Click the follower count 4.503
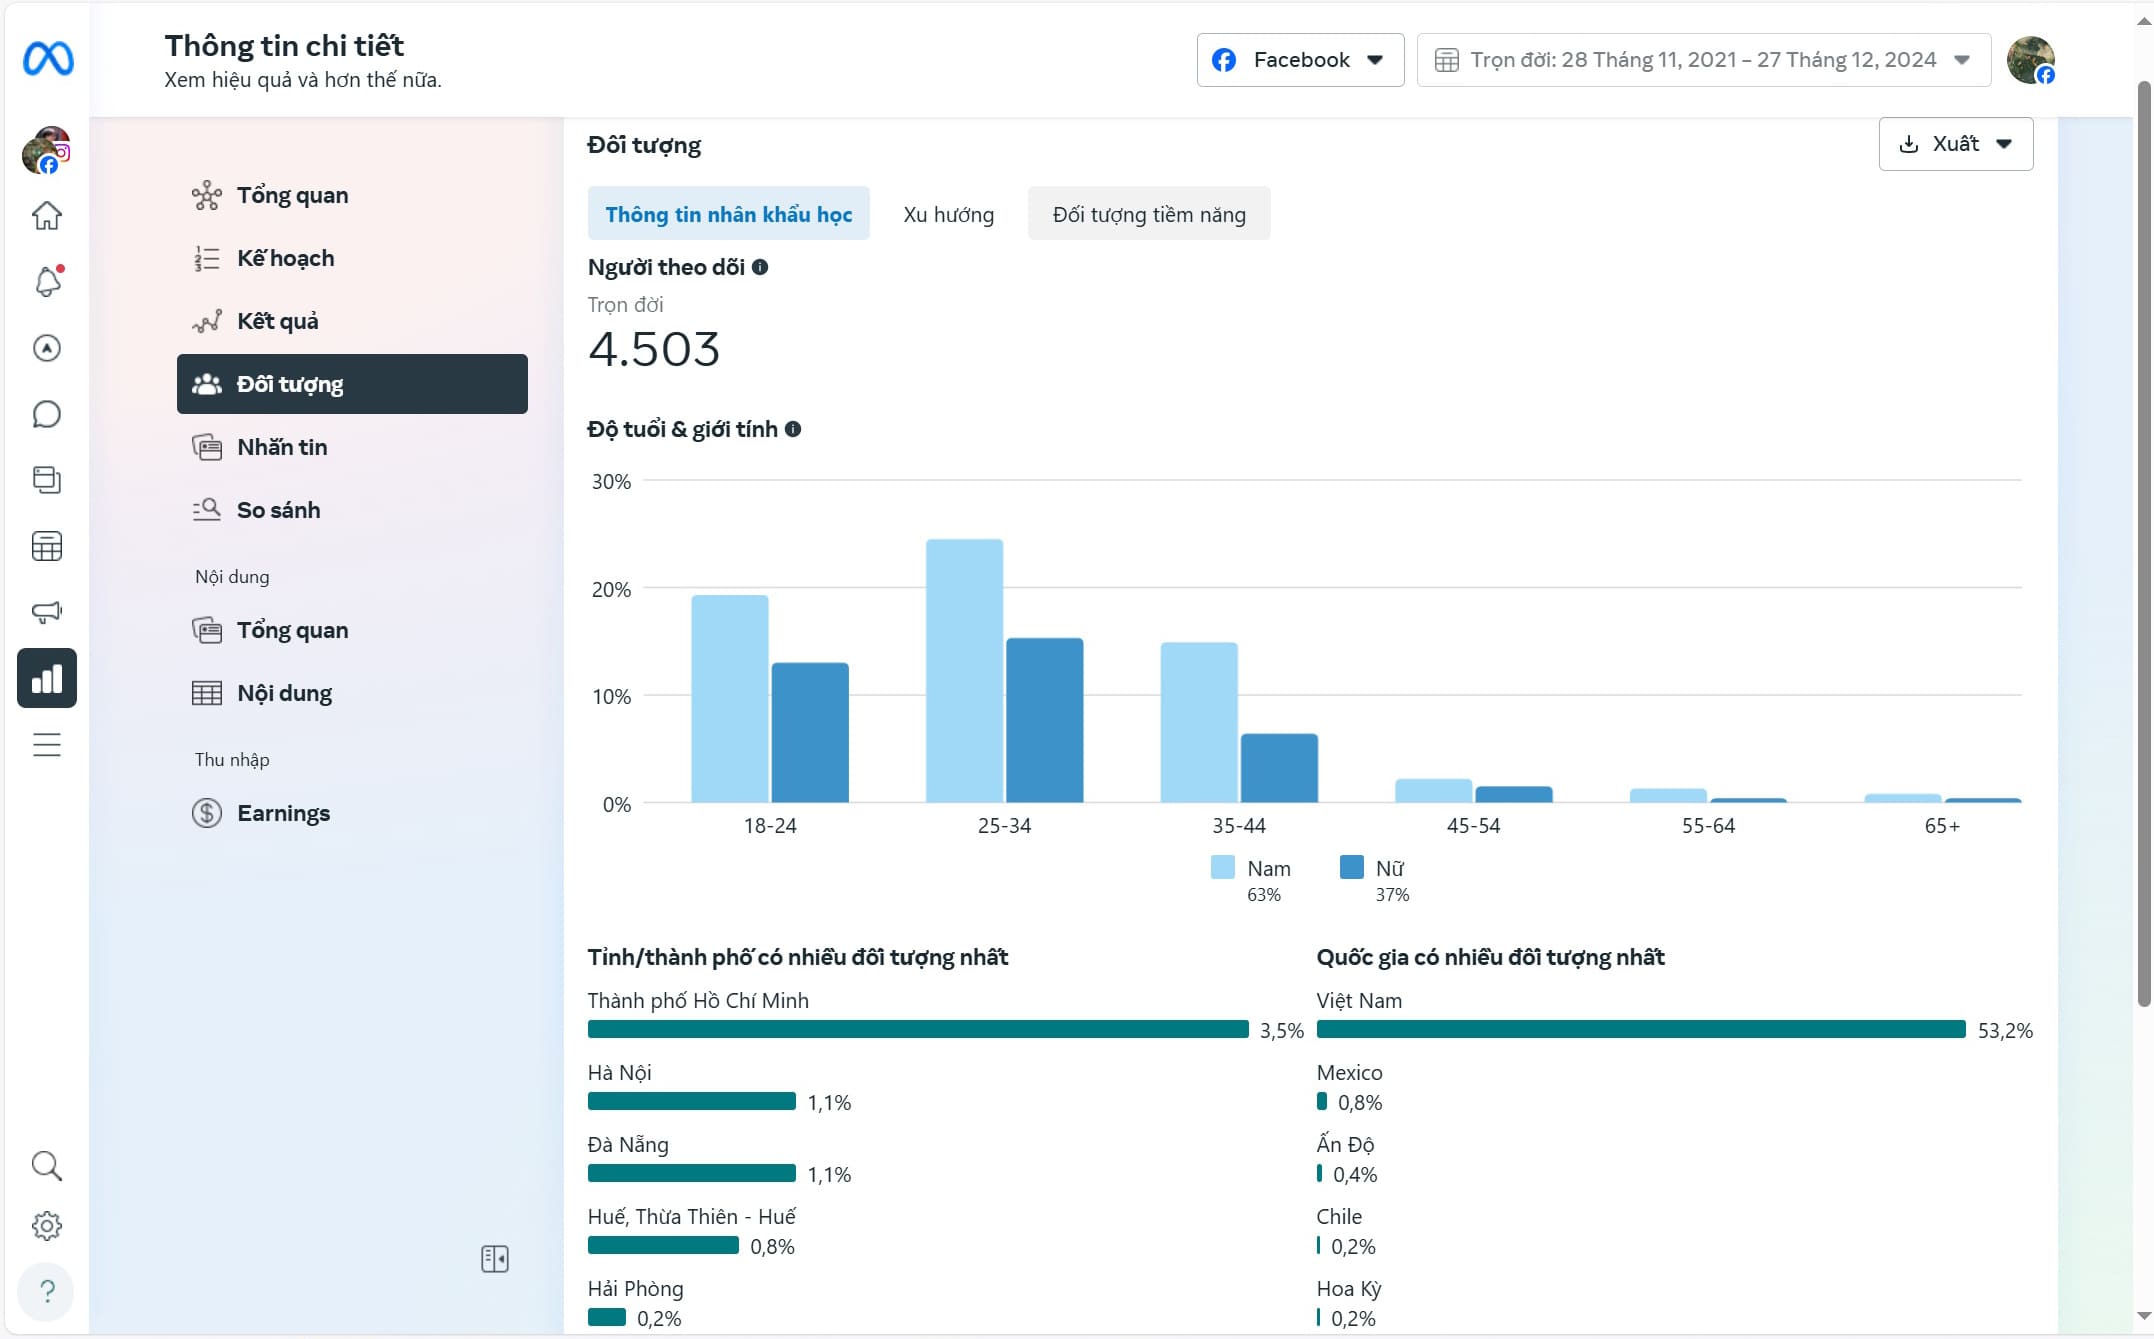2154x1339 pixels. [654, 349]
